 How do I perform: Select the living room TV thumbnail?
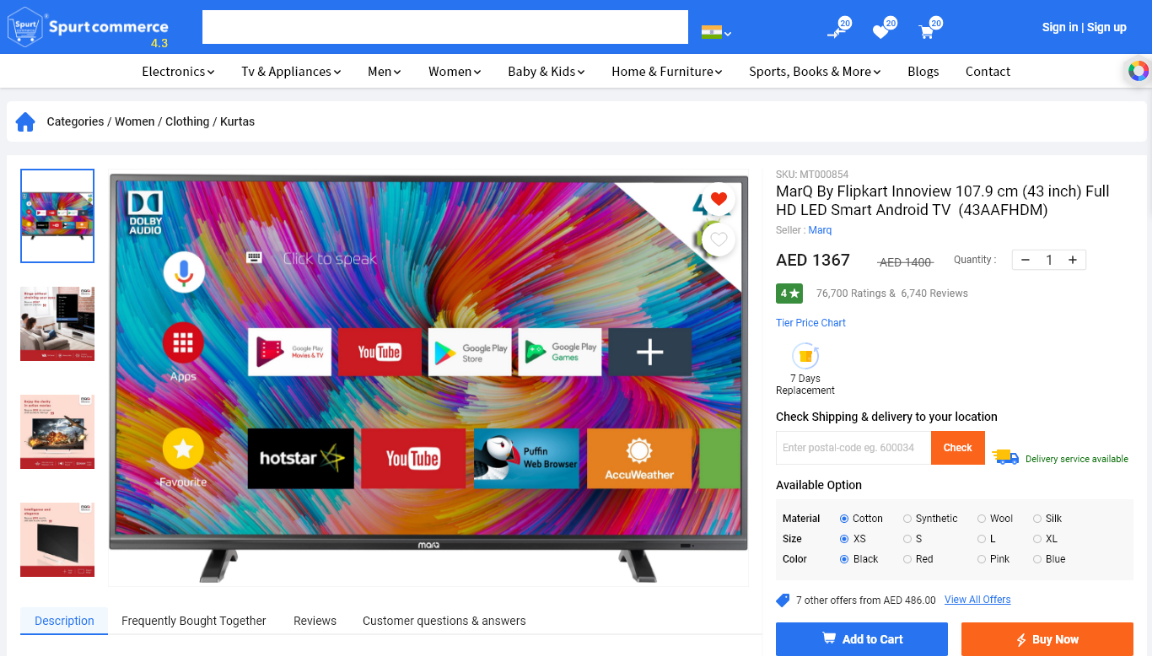[x=57, y=323]
